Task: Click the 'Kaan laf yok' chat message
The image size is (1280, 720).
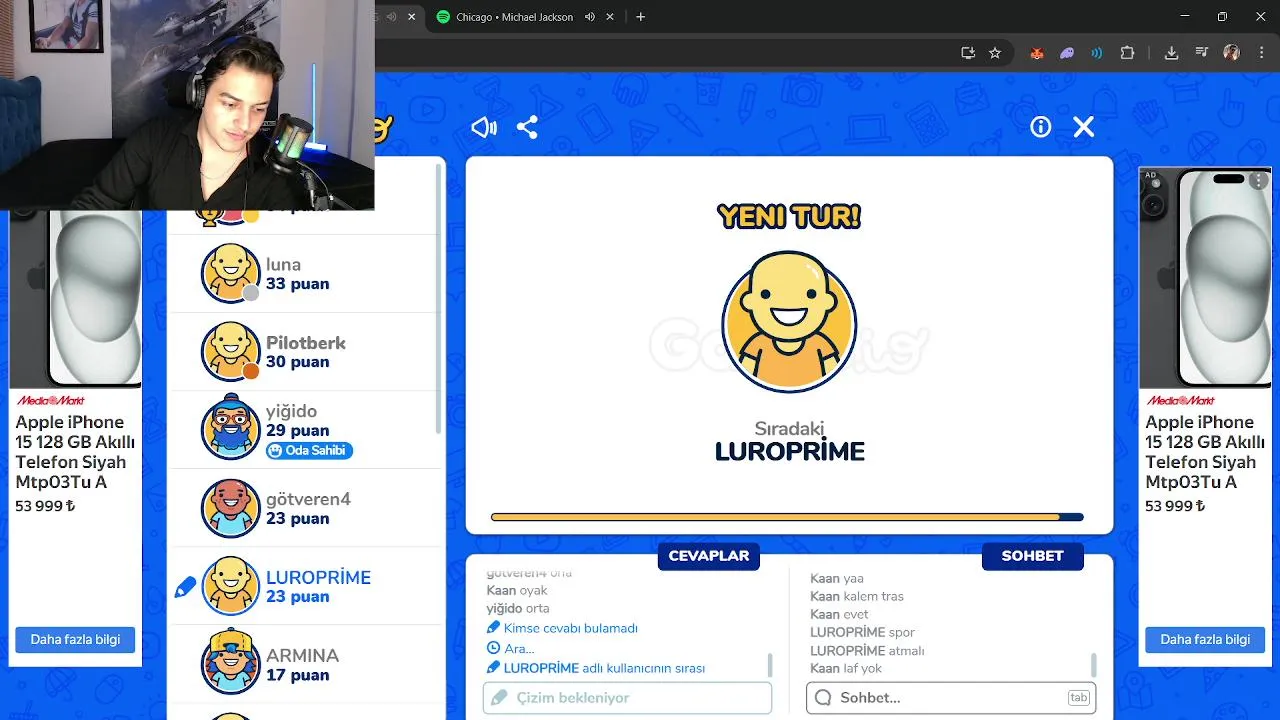Action: tap(846, 668)
